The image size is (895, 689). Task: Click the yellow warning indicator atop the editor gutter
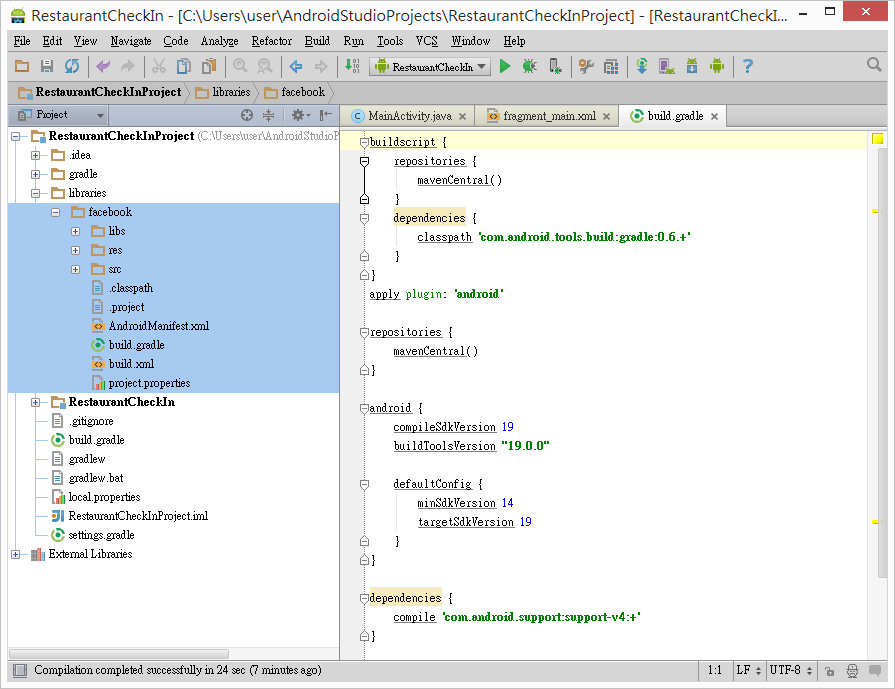tap(877, 139)
